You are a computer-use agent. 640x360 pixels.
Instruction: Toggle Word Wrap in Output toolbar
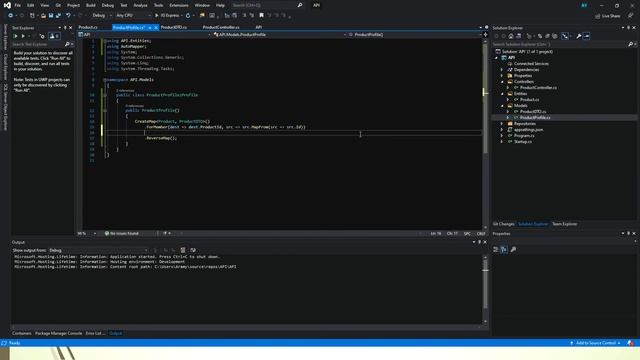pos(193,250)
